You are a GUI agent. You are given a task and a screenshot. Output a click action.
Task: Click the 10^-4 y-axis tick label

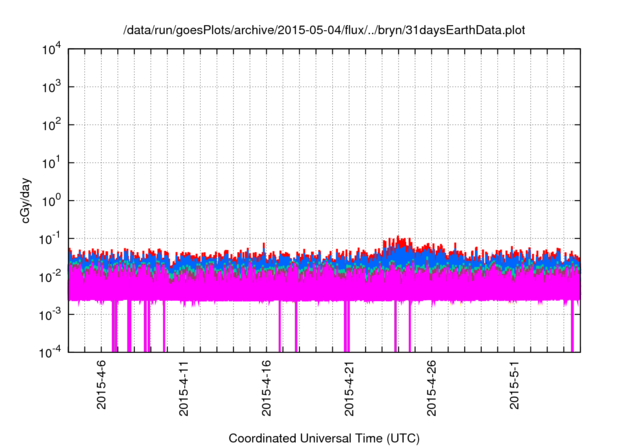pyautogui.click(x=50, y=352)
